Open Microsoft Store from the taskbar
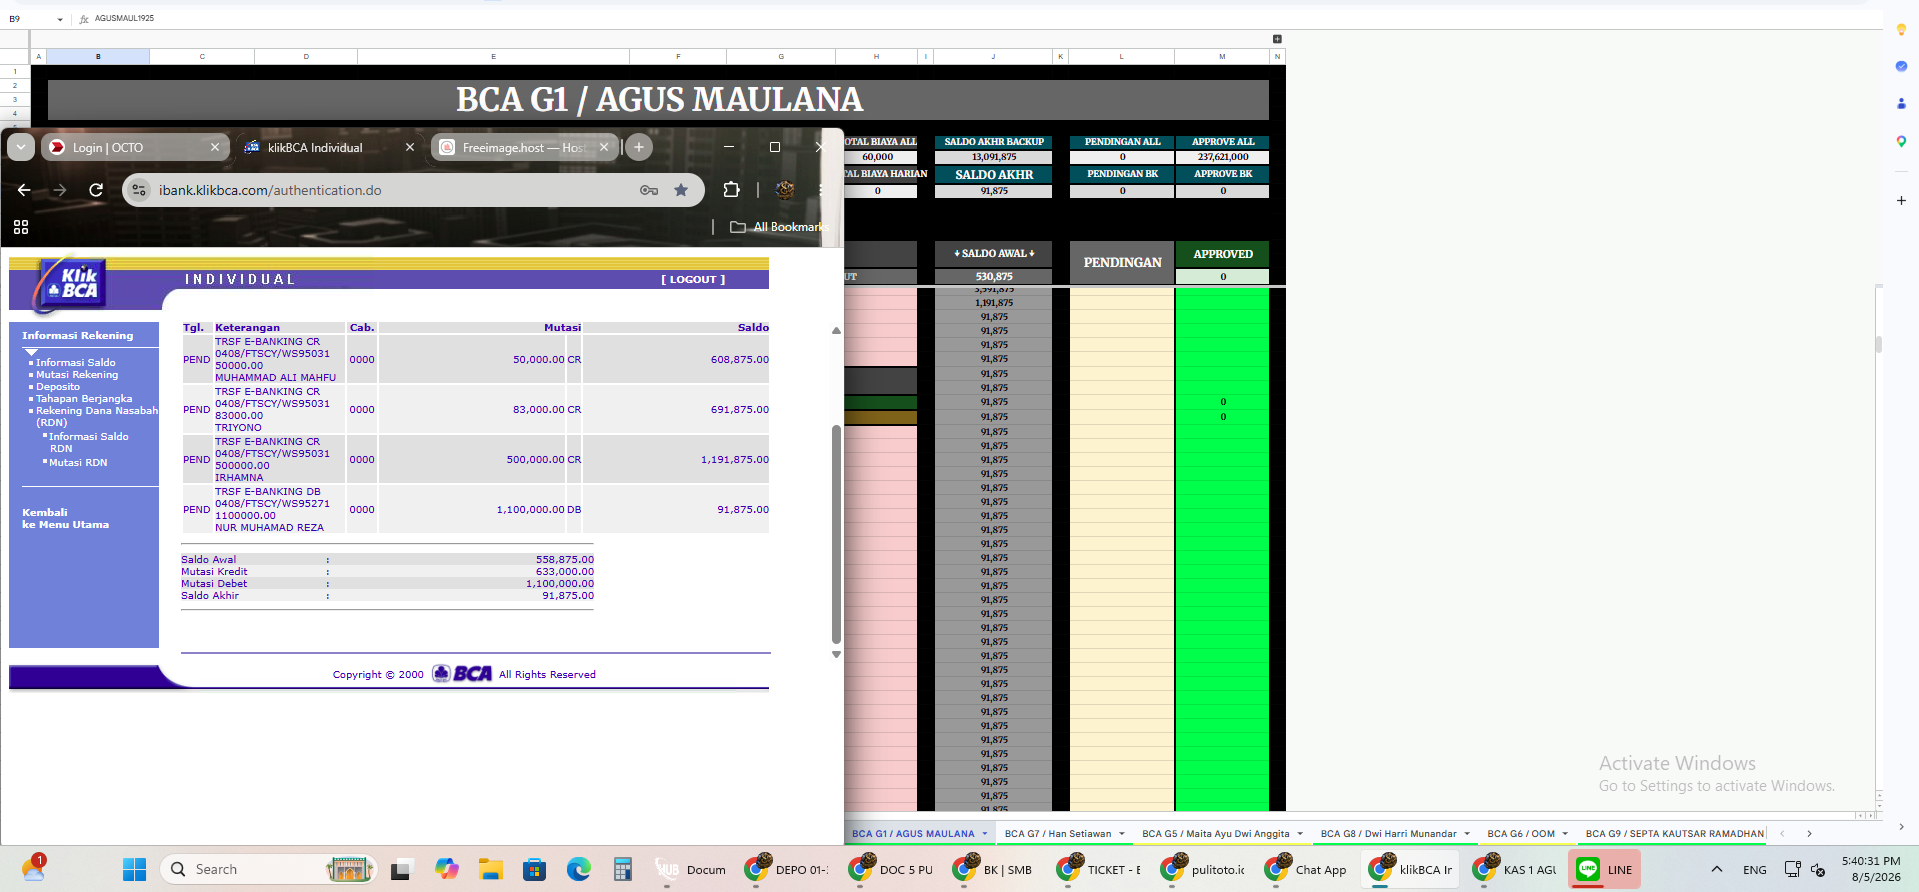1919x892 pixels. (534, 869)
